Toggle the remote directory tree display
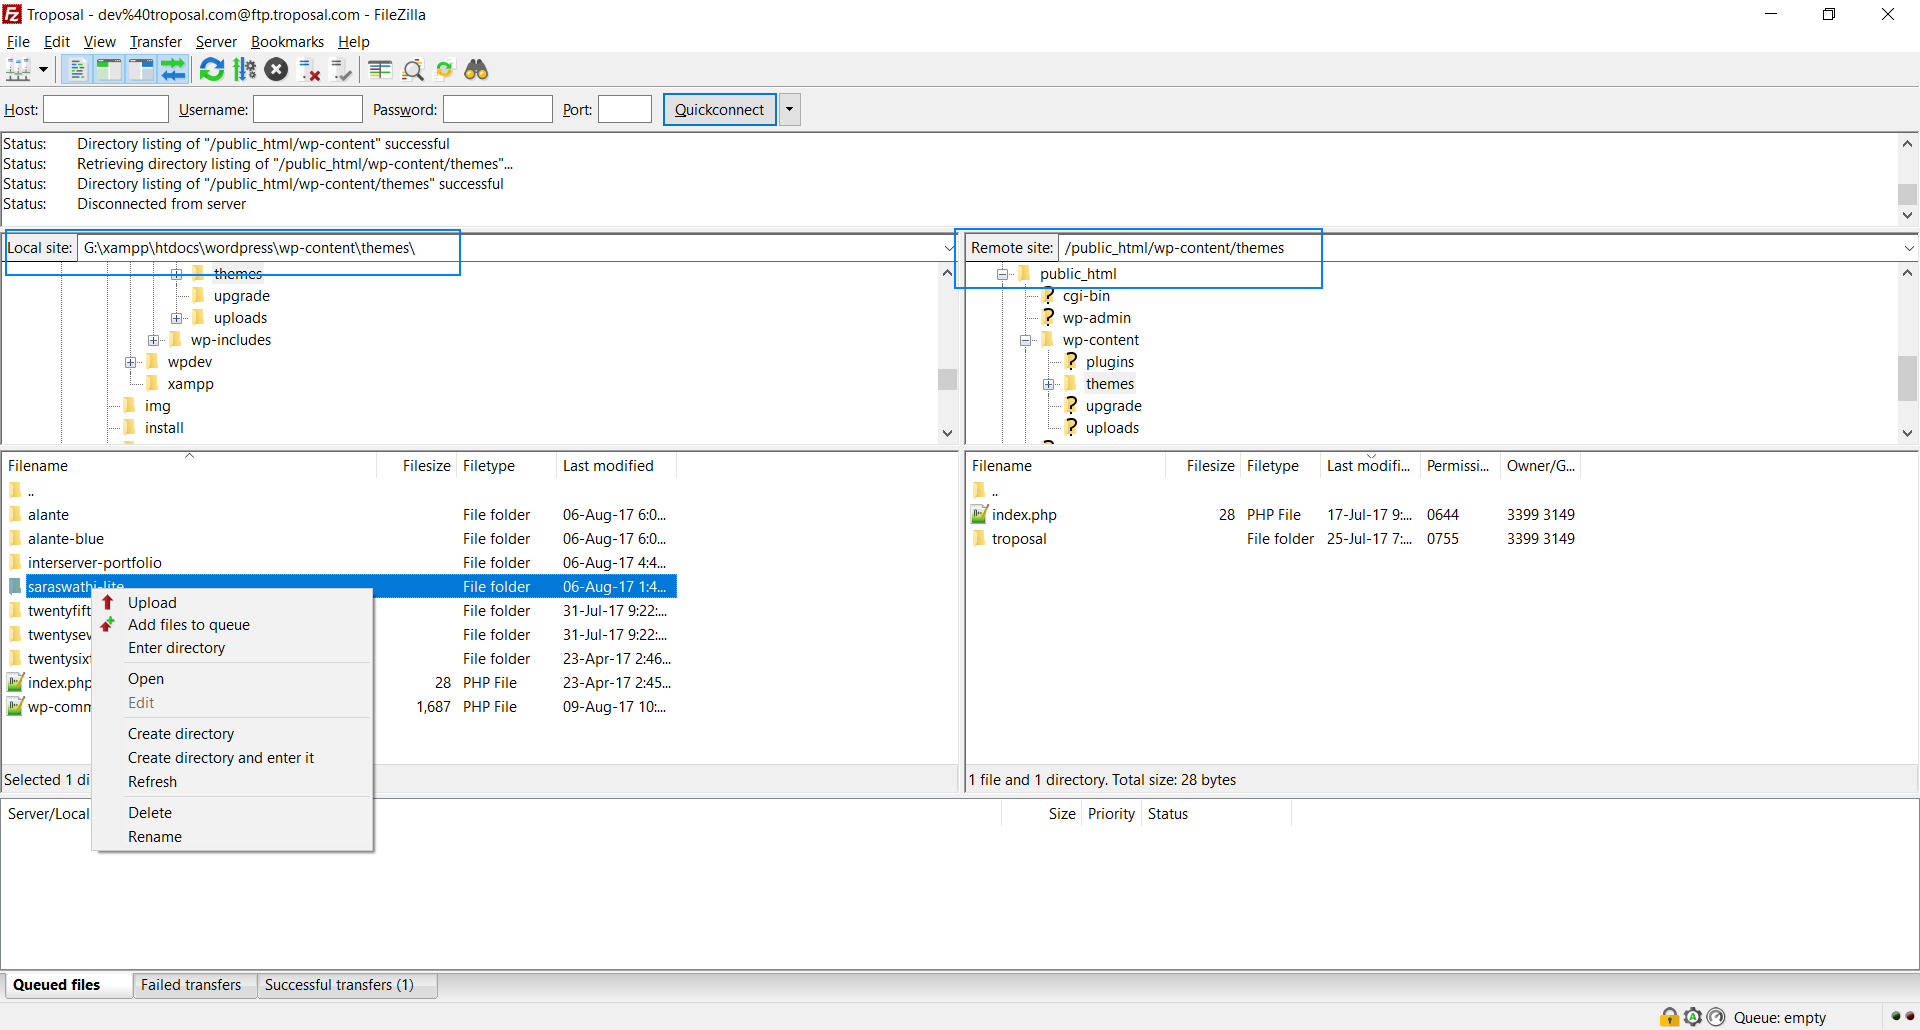 click(141, 69)
